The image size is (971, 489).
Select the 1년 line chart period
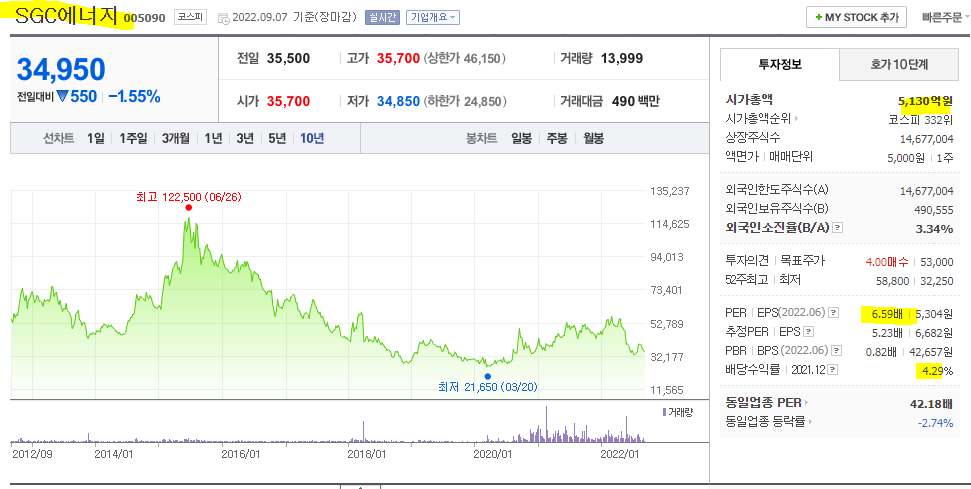click(213, 139)
